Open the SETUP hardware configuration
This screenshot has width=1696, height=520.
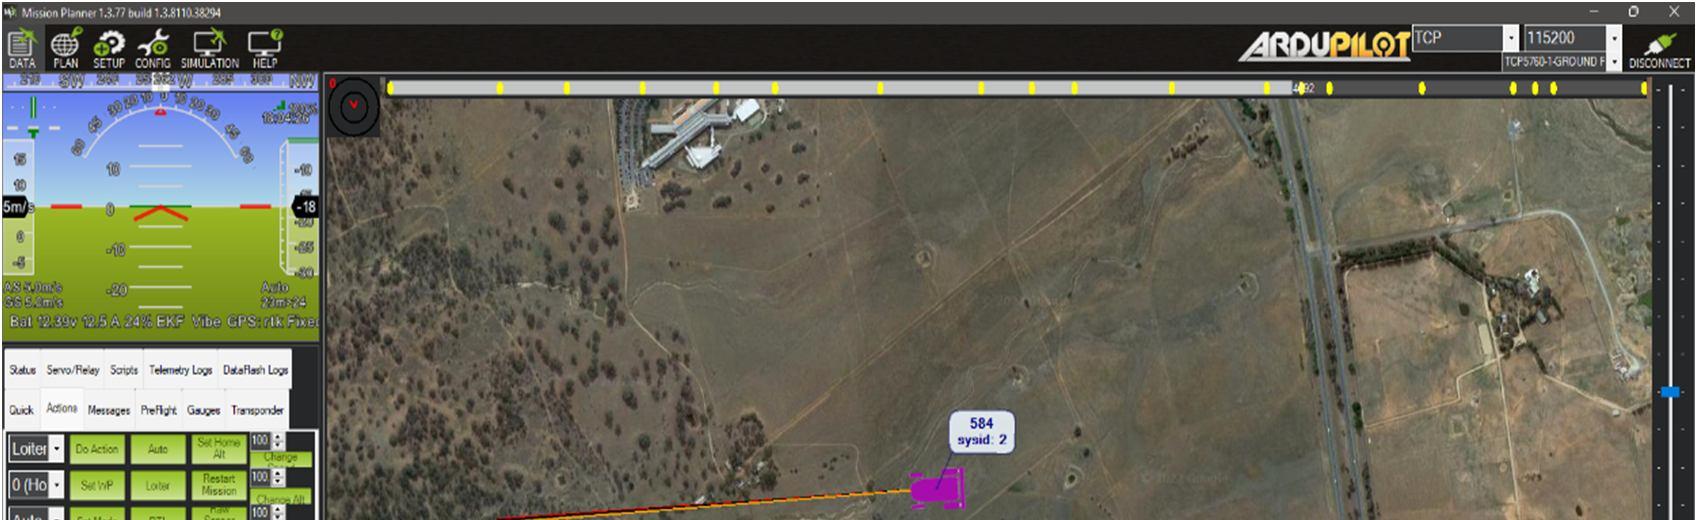point(108,49)
